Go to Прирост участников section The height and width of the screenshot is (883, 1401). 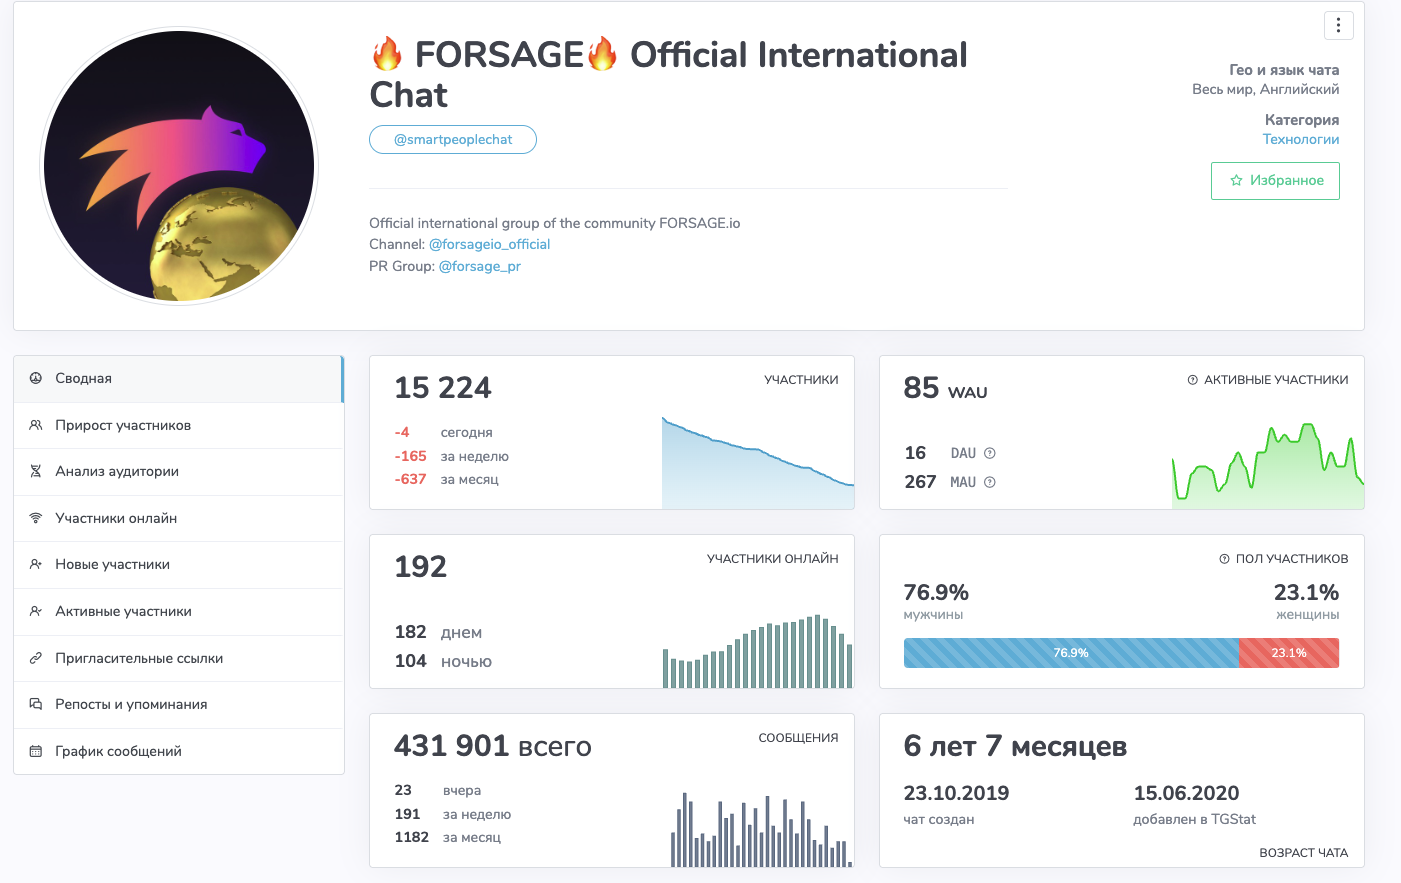coord(179,425)
